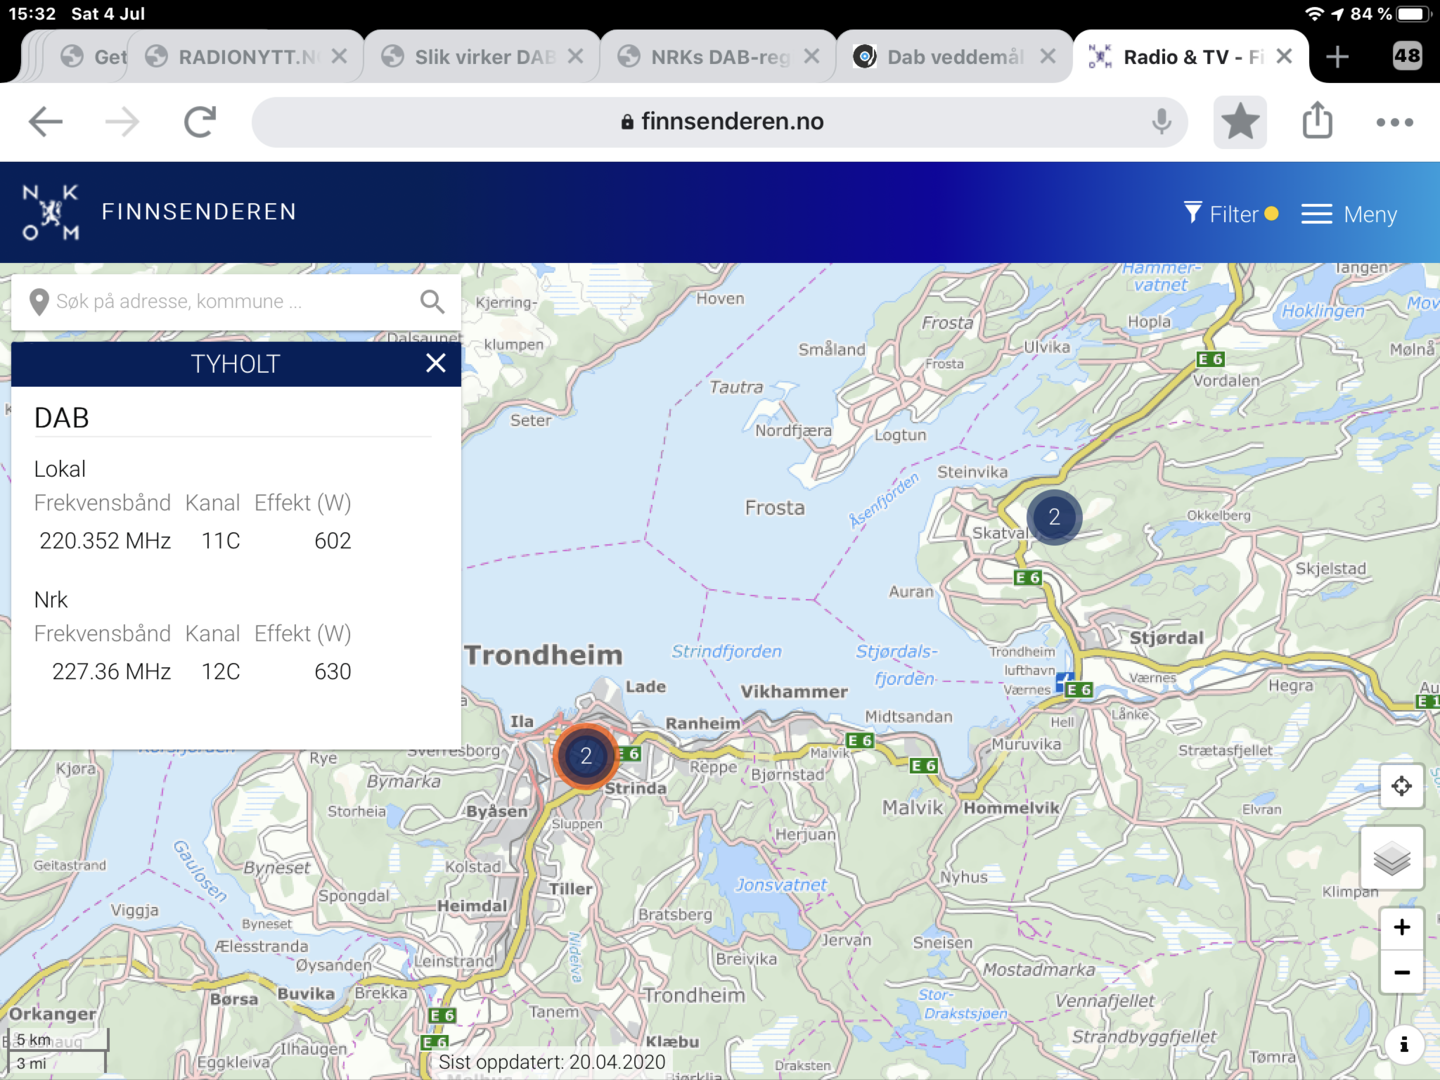Click the battery indicator in status bar

(1413, 14)
